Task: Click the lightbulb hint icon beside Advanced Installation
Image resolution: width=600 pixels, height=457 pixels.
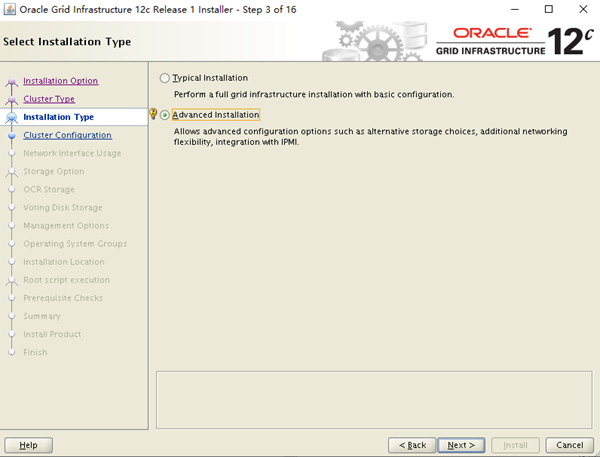Action: click(153, 114)
